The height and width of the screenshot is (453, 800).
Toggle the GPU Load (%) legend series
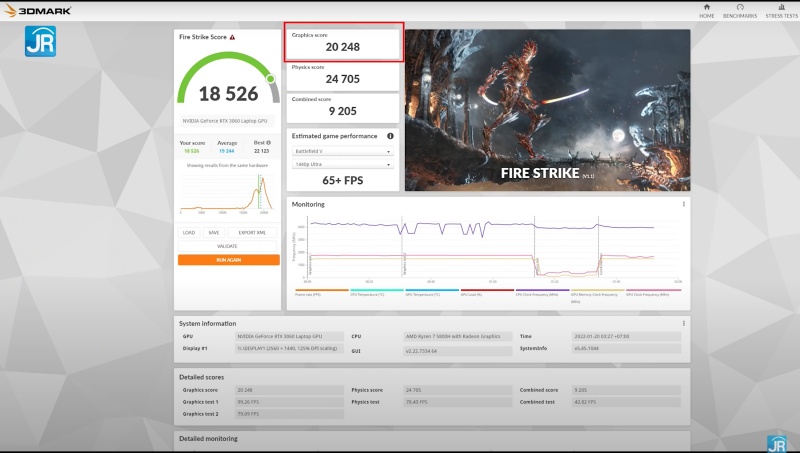coord(487,292)
